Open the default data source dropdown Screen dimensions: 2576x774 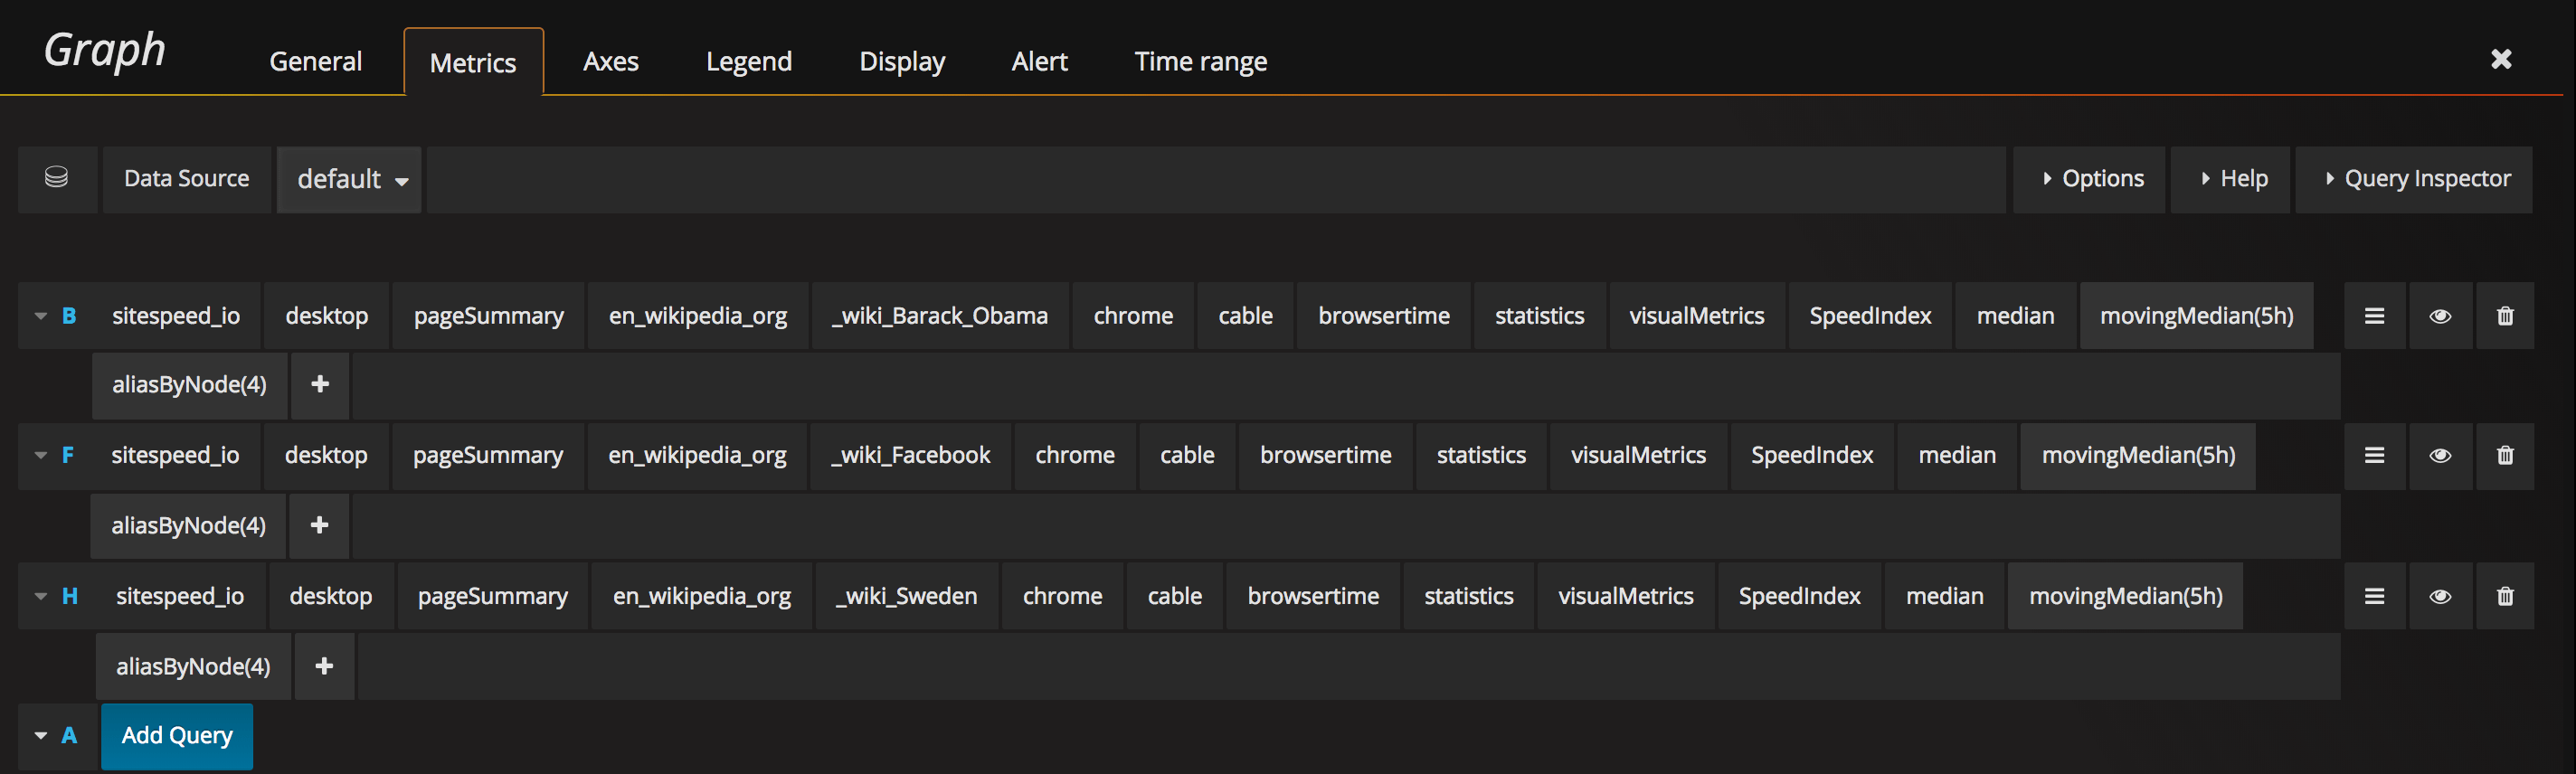(349, 180)
